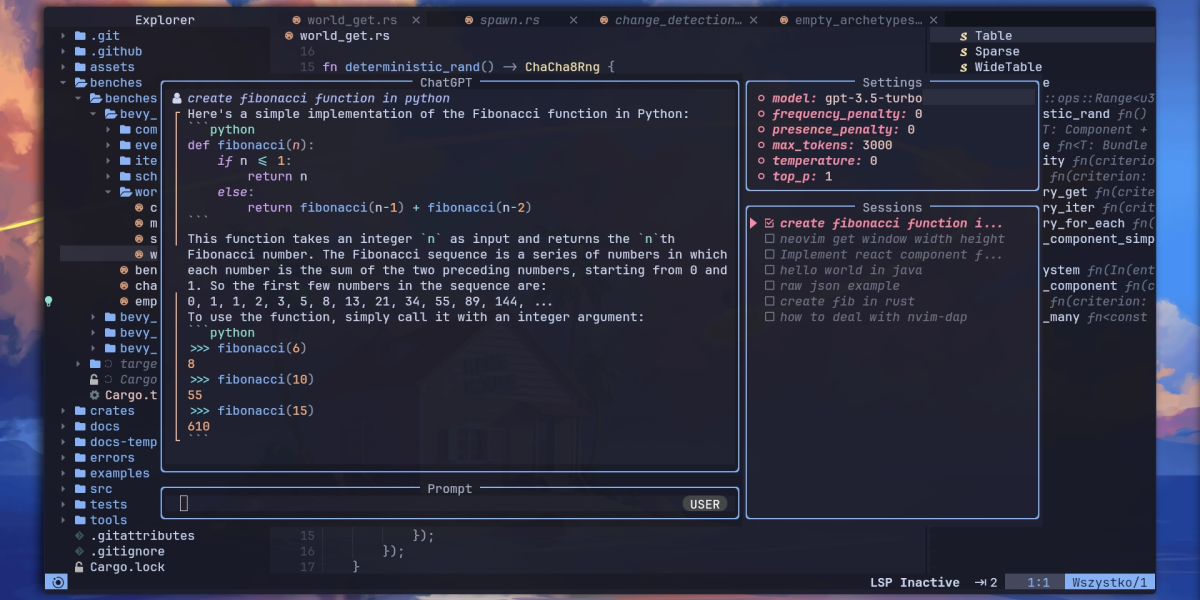Click the user avatar icon in the ChatGPT header
Viewport: 1200px width, 600px height.
tap(176, 98)
